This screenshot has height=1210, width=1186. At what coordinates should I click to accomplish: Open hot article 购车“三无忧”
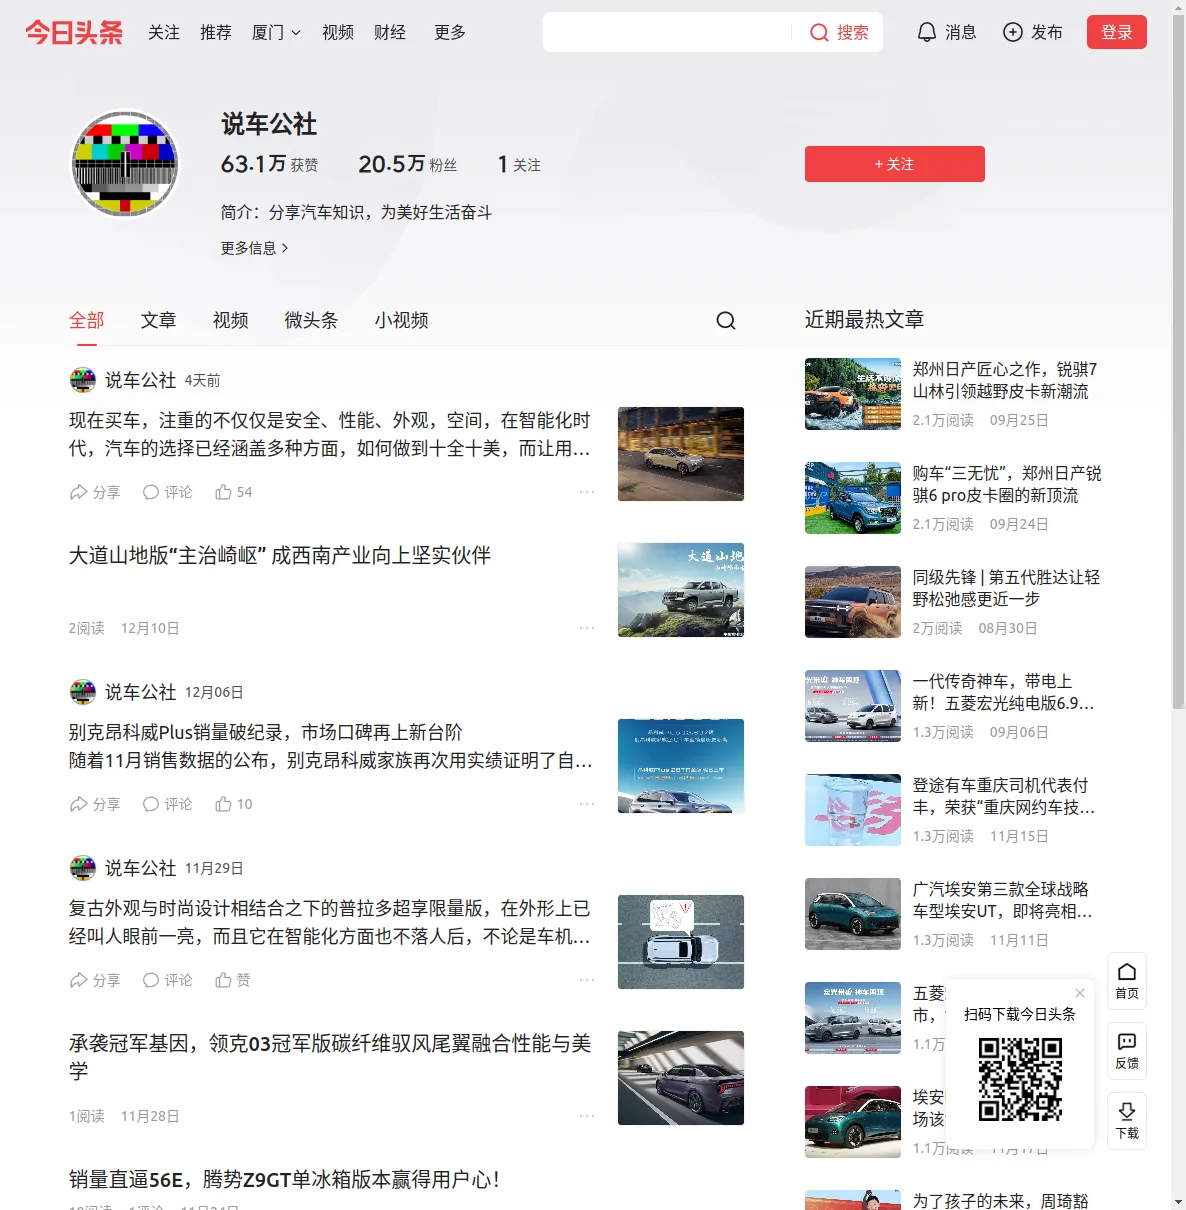coord(1007,484)
